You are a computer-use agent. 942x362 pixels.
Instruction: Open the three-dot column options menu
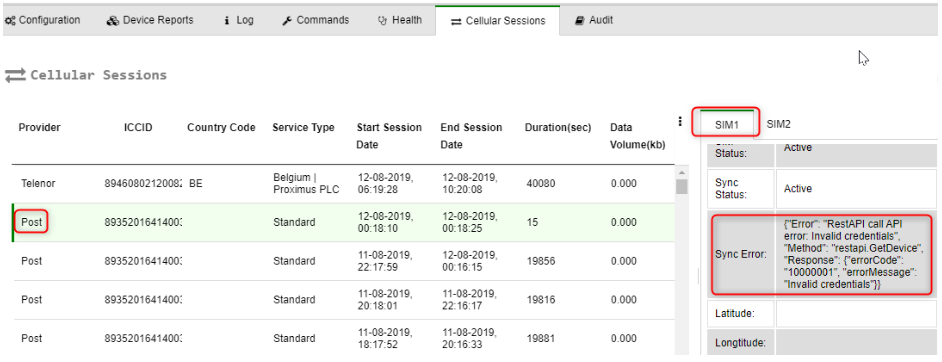coord(680,122)
